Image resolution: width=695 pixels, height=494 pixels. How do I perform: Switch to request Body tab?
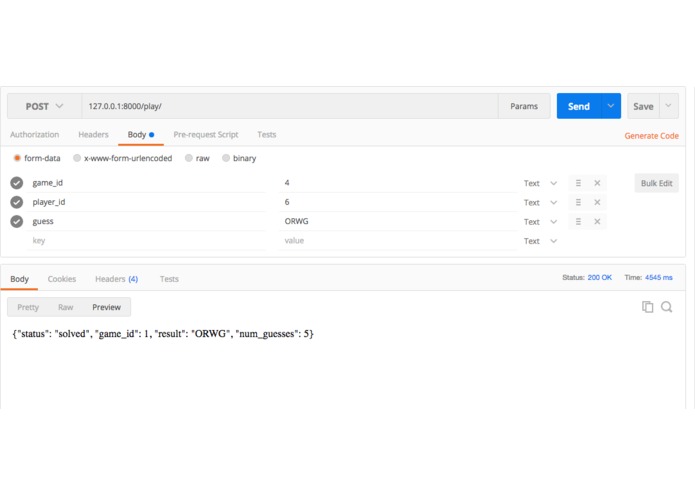pos(141,134)
